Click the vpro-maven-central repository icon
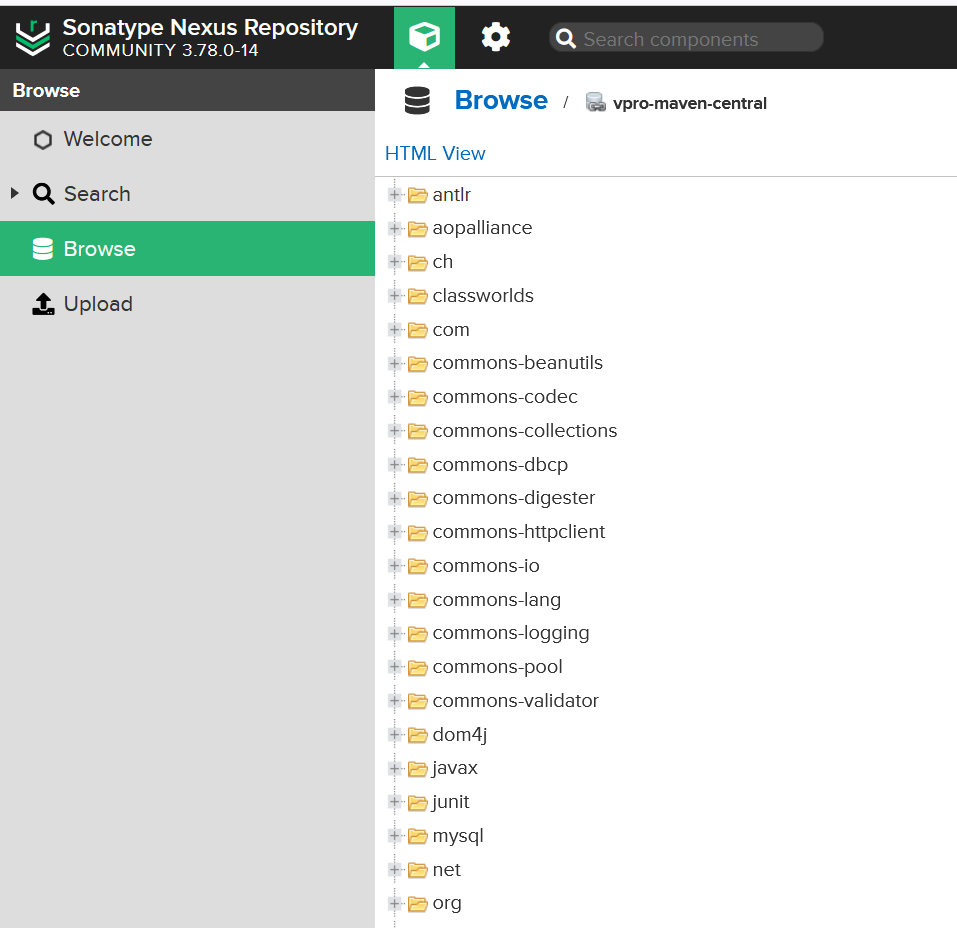Screen dimensions: 957x928 [x=596, y=102]
